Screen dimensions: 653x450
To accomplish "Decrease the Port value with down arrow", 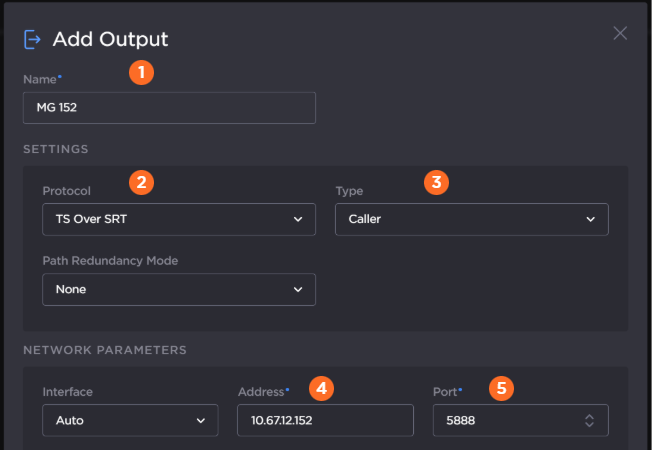I will pyautogui.click(x=590, y=425).
